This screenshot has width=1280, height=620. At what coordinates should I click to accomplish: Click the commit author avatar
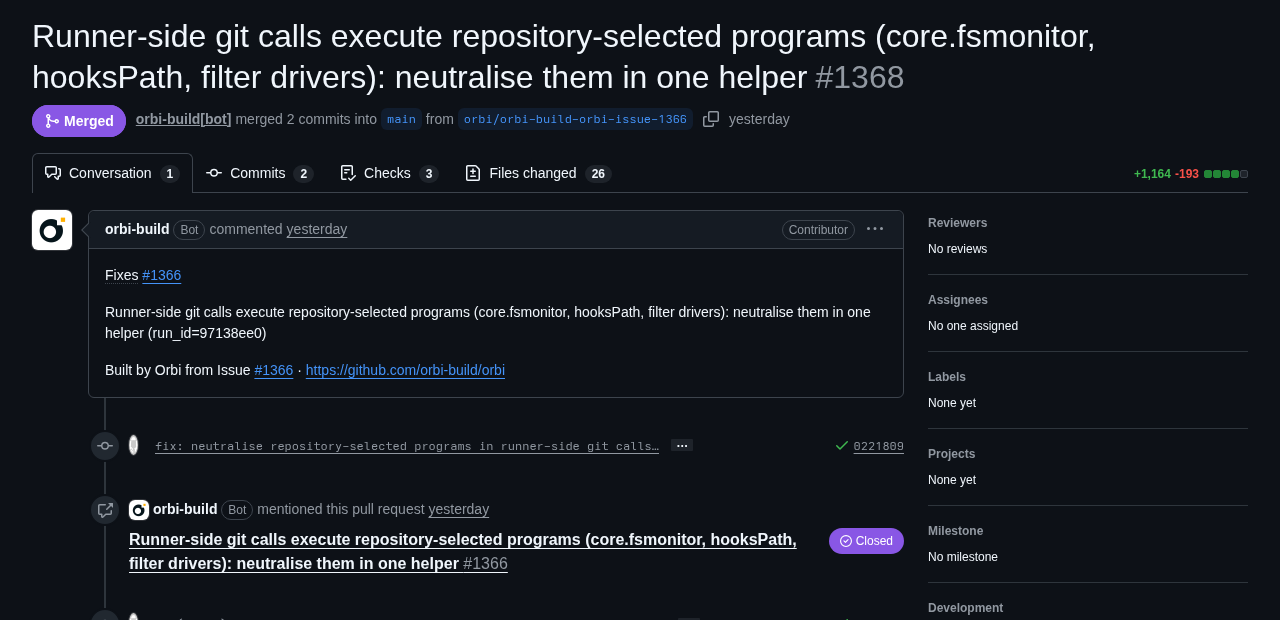coord(133,445)
